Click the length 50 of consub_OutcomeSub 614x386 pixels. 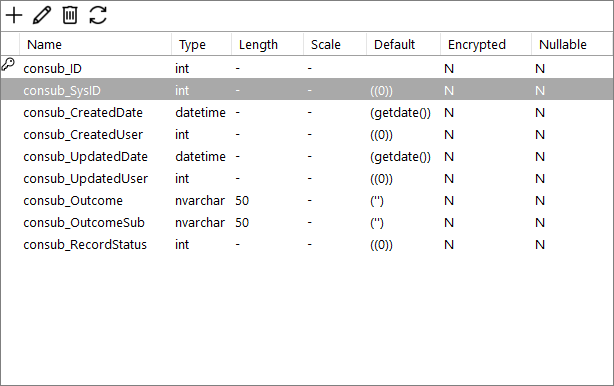[242, 222]
